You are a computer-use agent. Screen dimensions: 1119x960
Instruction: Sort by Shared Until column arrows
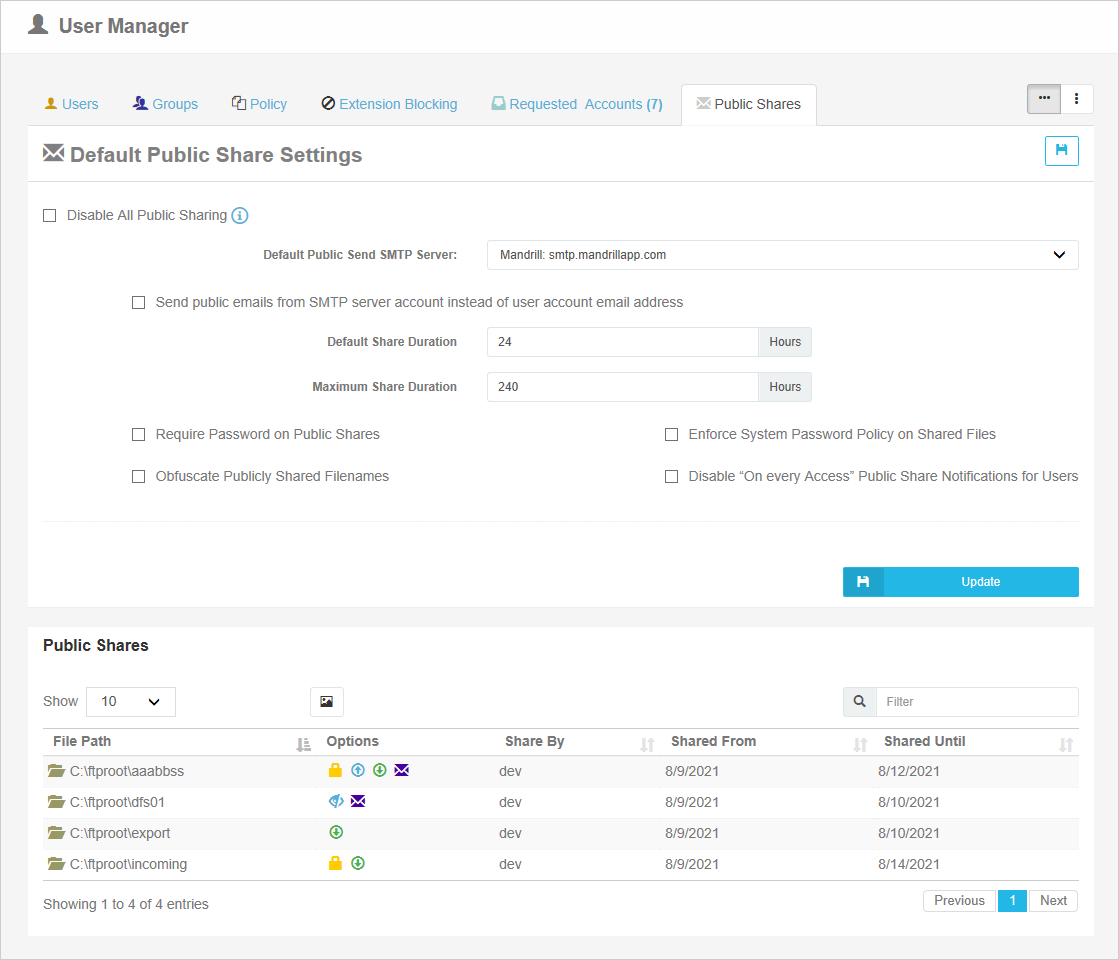pyautogui.click(x=1065, y=744)
